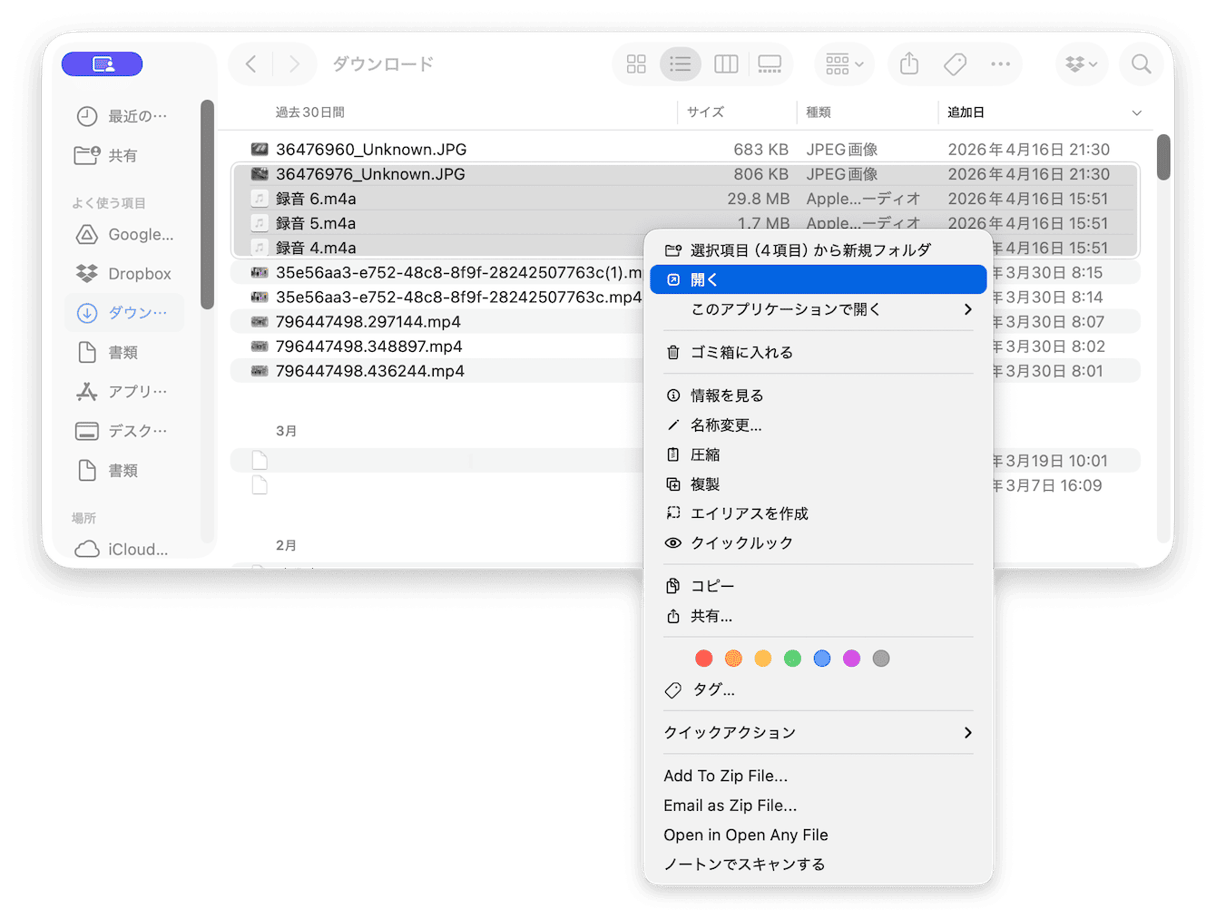Open iCloud Drive in the sidebar
Image resolution: width=1216 pixels, height=918 pixels.
[124, 549]
